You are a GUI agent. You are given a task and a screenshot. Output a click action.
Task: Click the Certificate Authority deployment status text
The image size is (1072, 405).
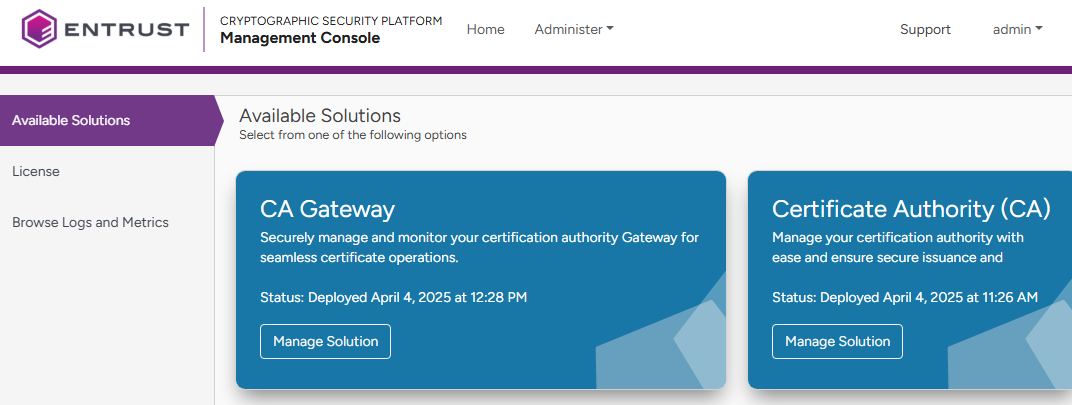[x=905, y=297]
